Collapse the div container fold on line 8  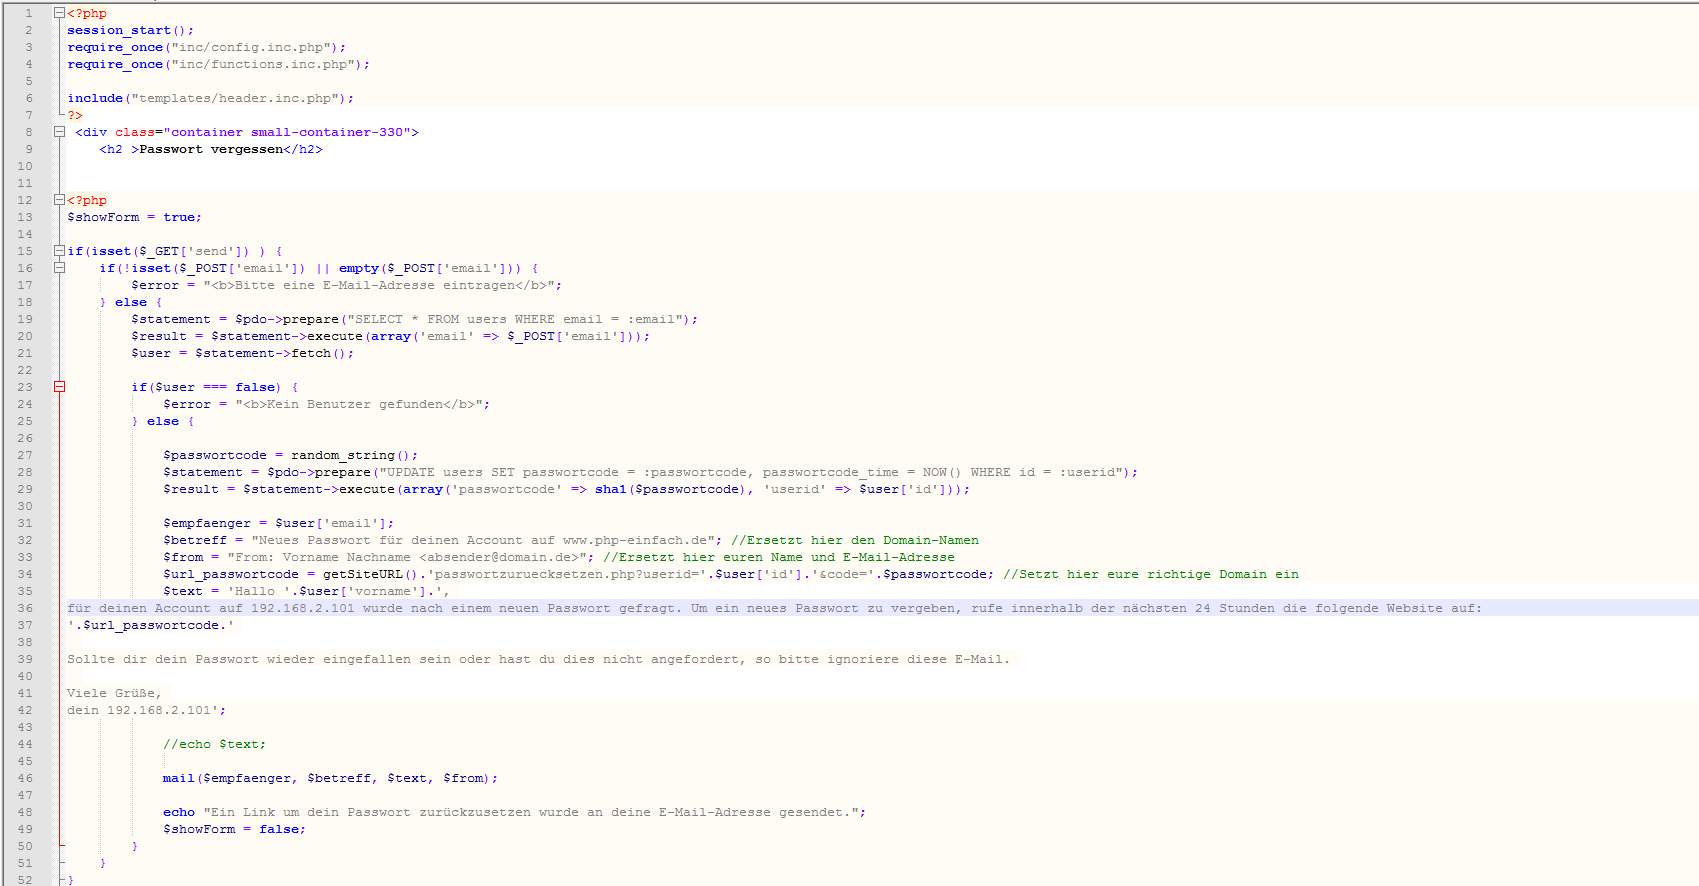[x=59, y=132]
